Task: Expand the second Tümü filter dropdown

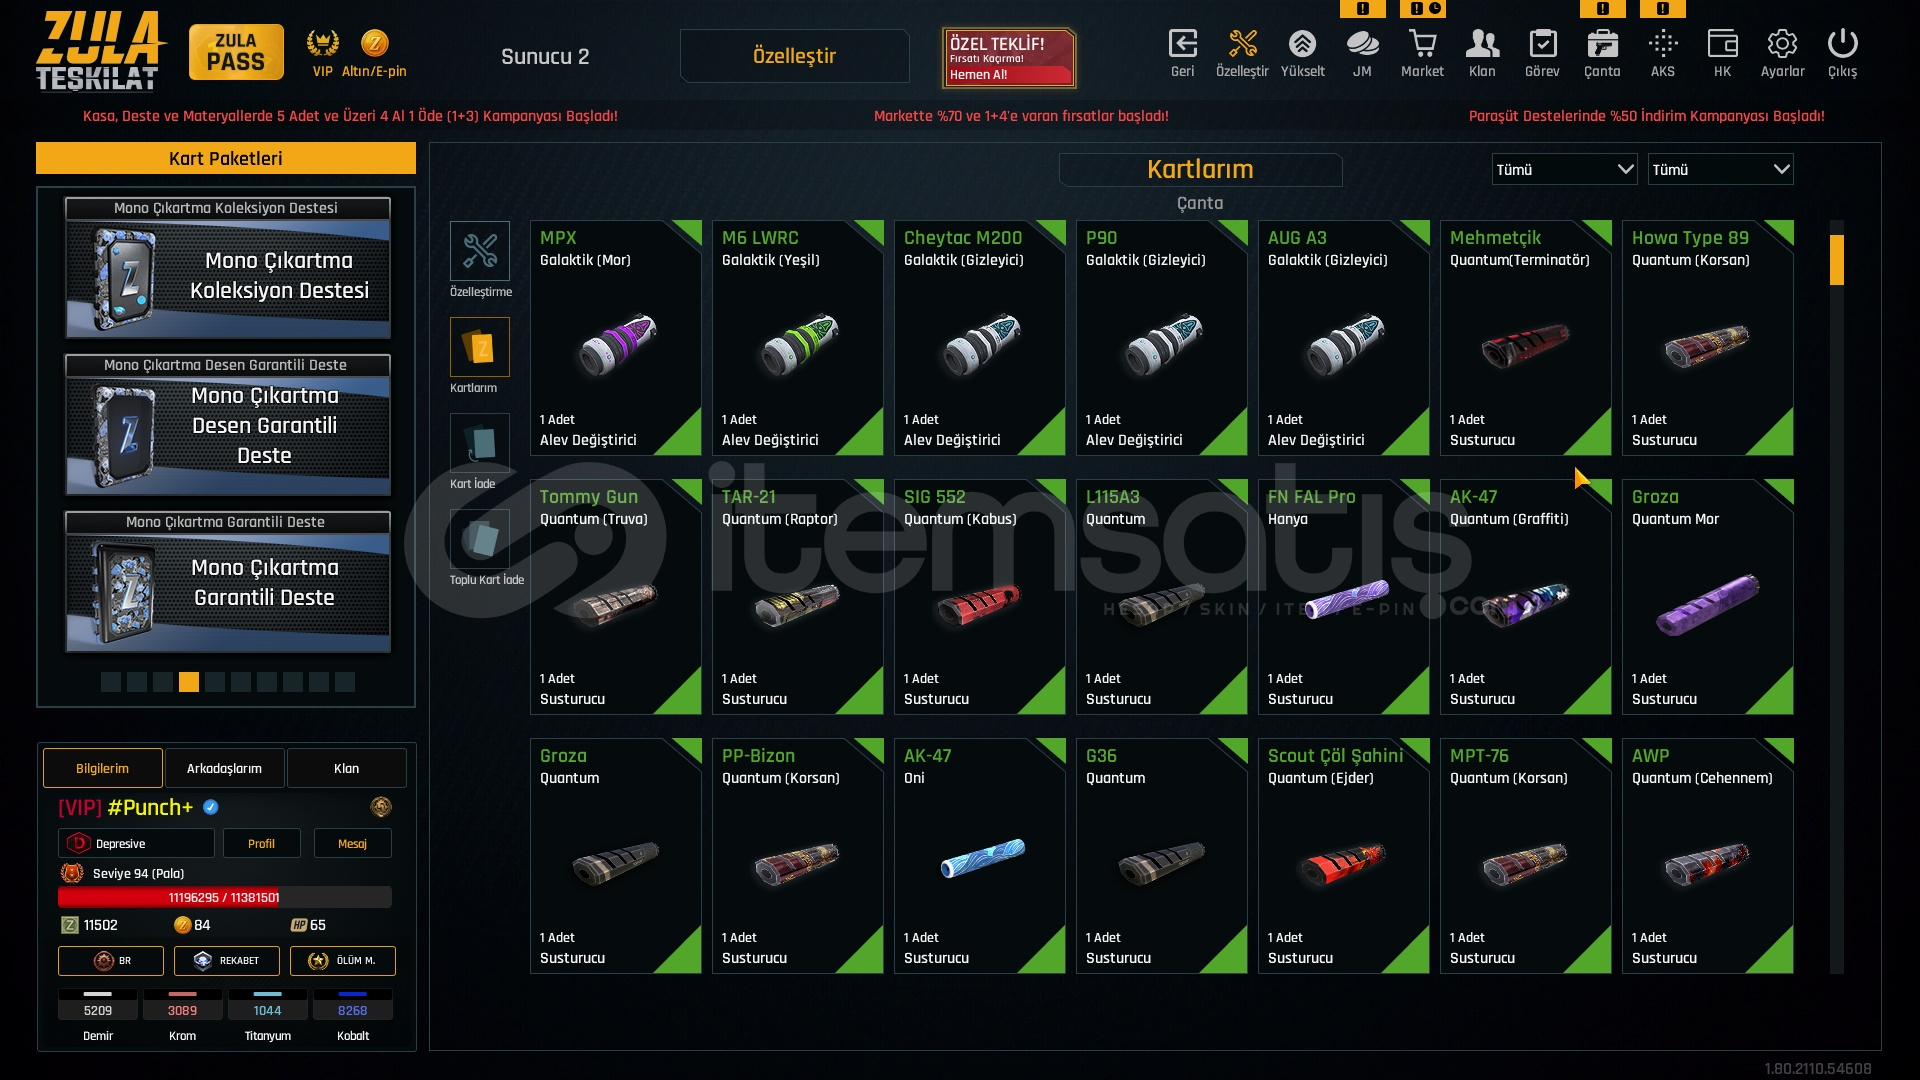Action: (x=1720, y=169)
